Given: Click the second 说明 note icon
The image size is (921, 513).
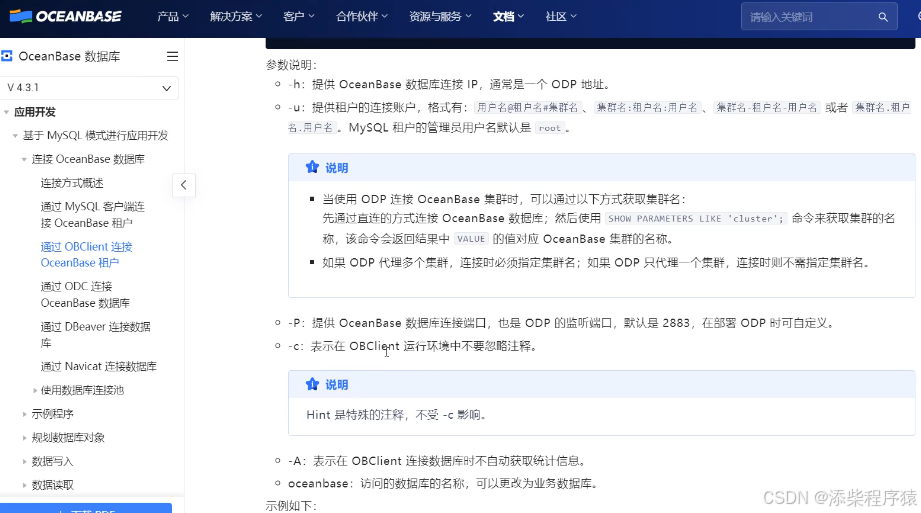Looking at the screenshot, I should coord(312,384).
